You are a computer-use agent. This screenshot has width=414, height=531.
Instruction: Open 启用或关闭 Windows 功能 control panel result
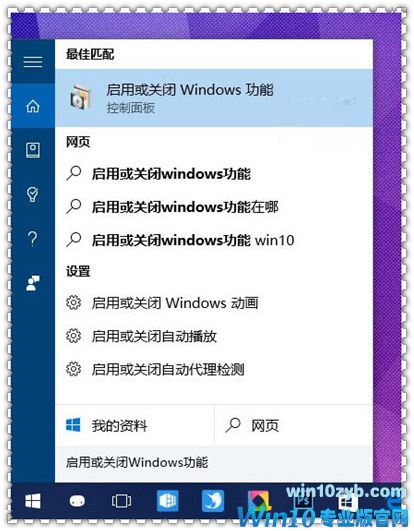[214, 98]
